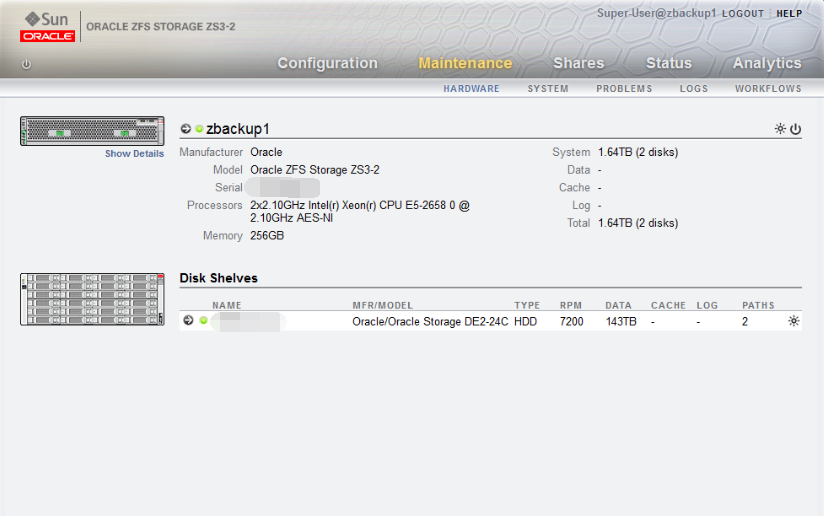Click the Sun Oracle logo
This screenshot has height=516, width=824.
coord(47,27)
